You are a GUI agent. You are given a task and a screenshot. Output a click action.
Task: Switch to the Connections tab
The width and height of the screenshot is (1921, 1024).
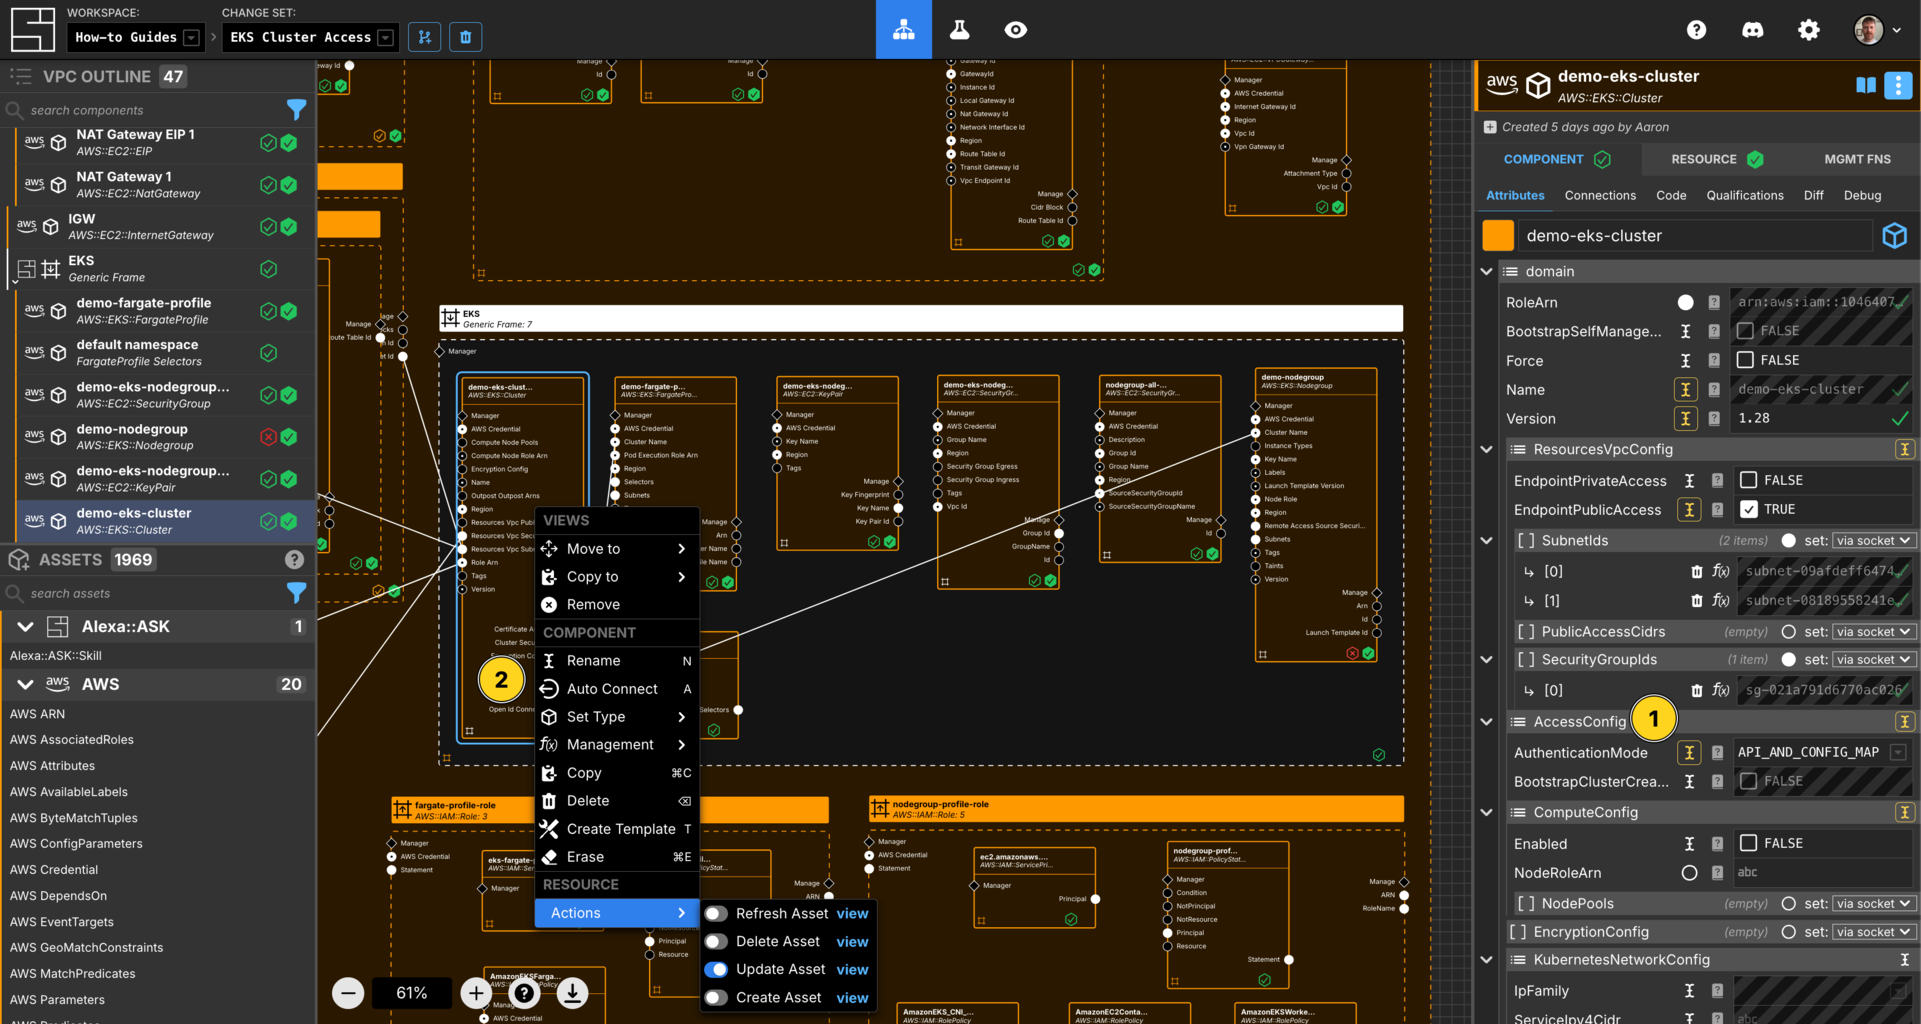[x=1600, y=196]
